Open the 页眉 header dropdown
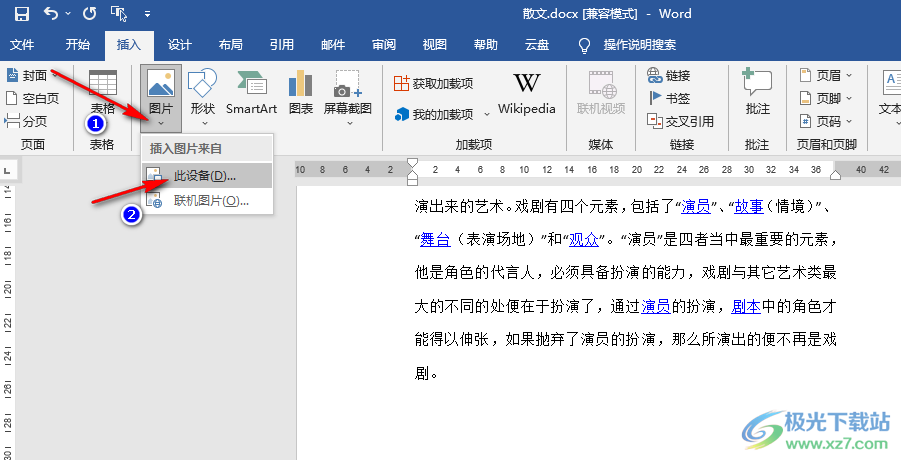This screenshot has width=901, height=460. (826, 75)
